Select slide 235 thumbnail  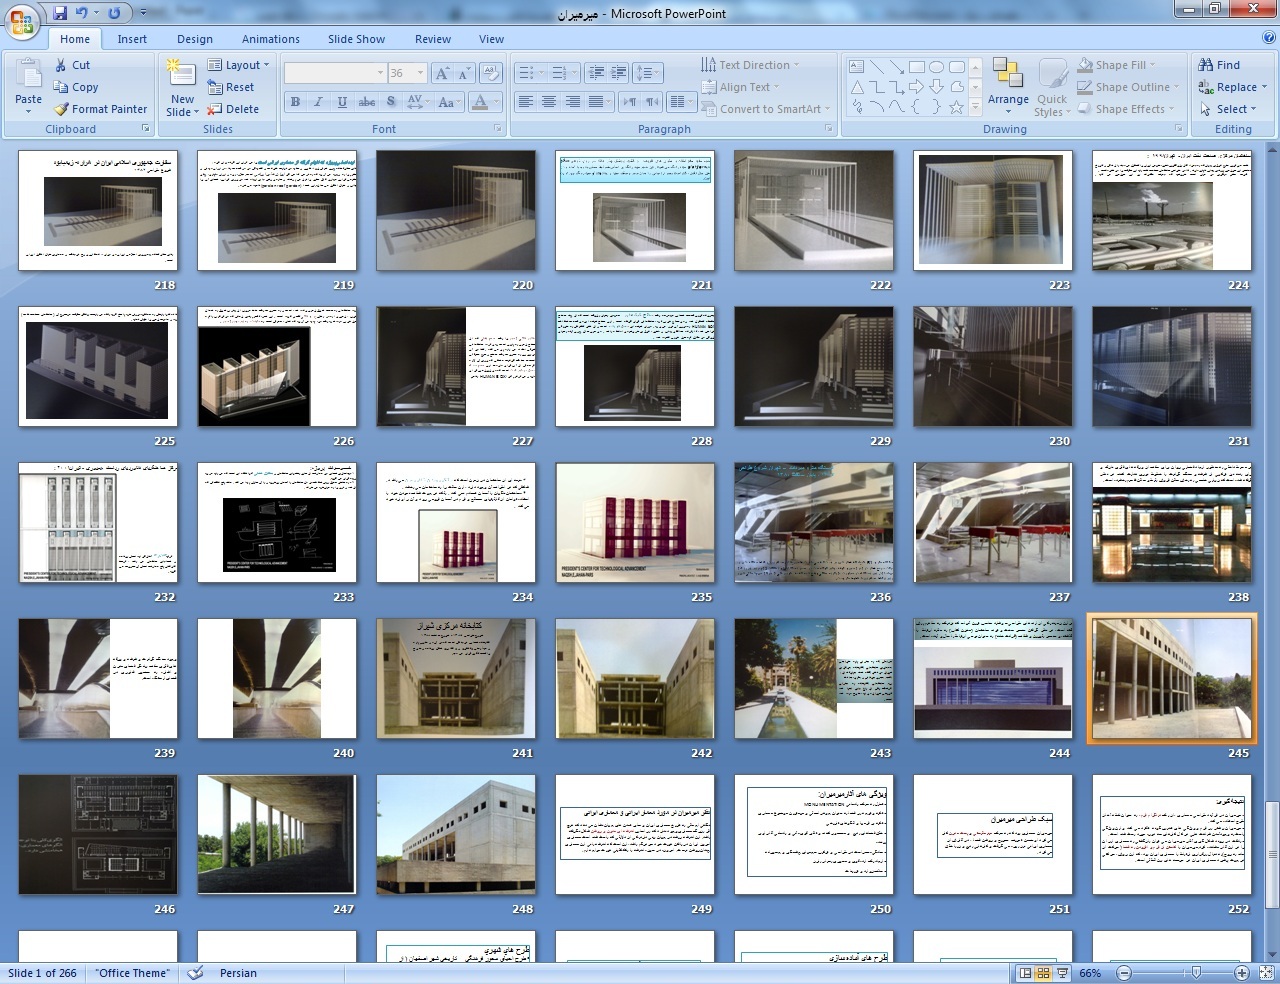pos(635,523)
